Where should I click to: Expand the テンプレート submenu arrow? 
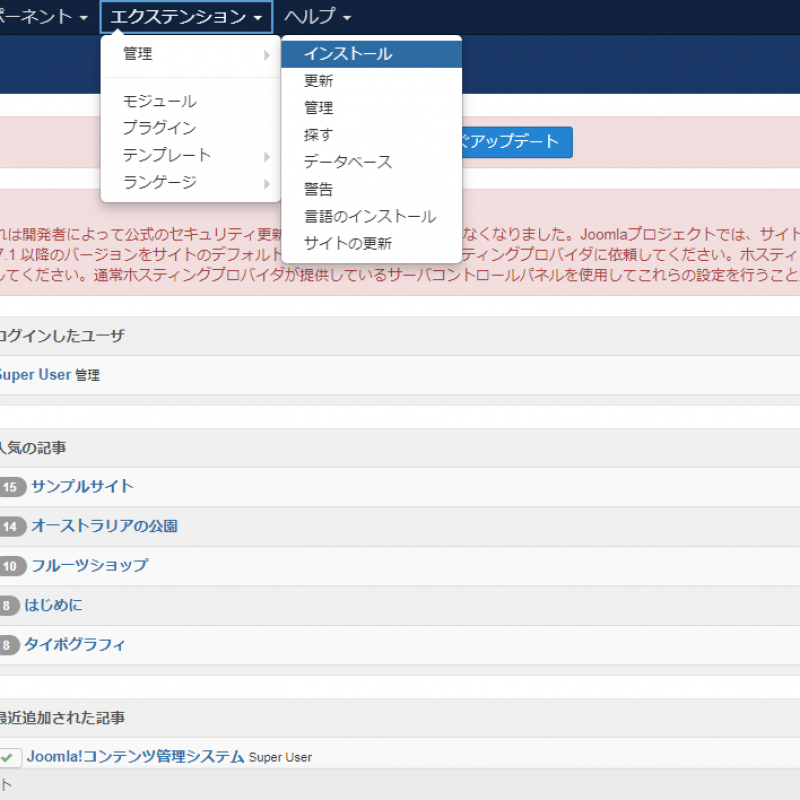[266, 156]
